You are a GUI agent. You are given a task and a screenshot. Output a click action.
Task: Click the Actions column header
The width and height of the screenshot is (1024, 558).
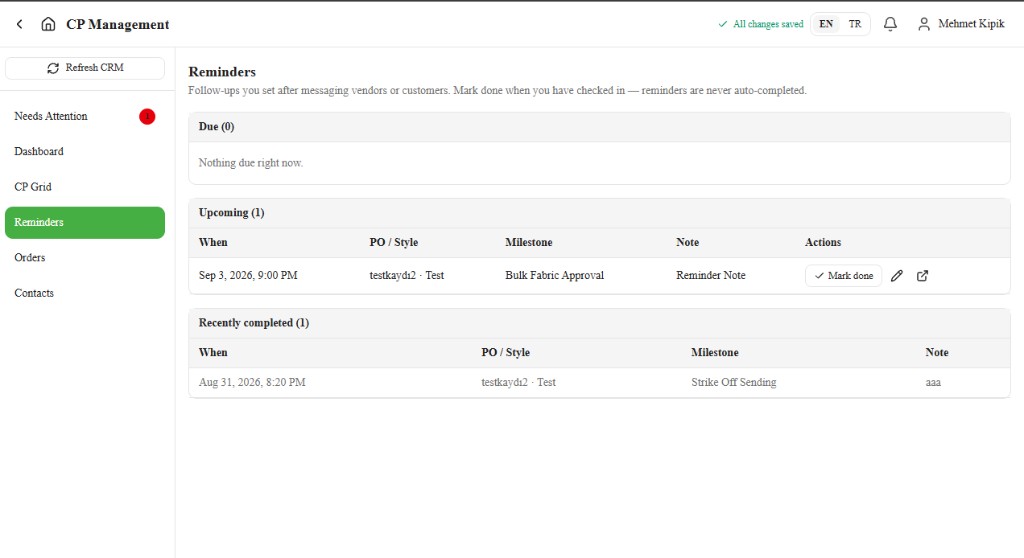click(x=823, y=242)
